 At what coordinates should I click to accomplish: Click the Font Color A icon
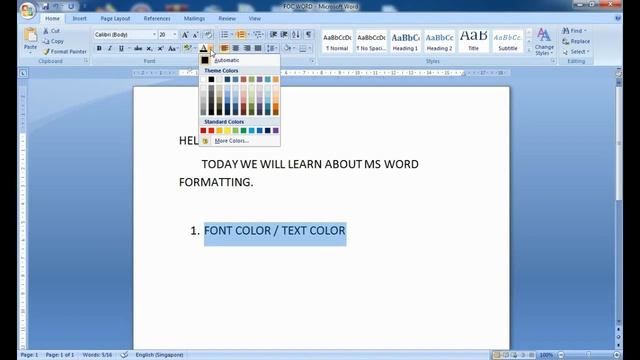pyautogui.click(x=203, y=49)
